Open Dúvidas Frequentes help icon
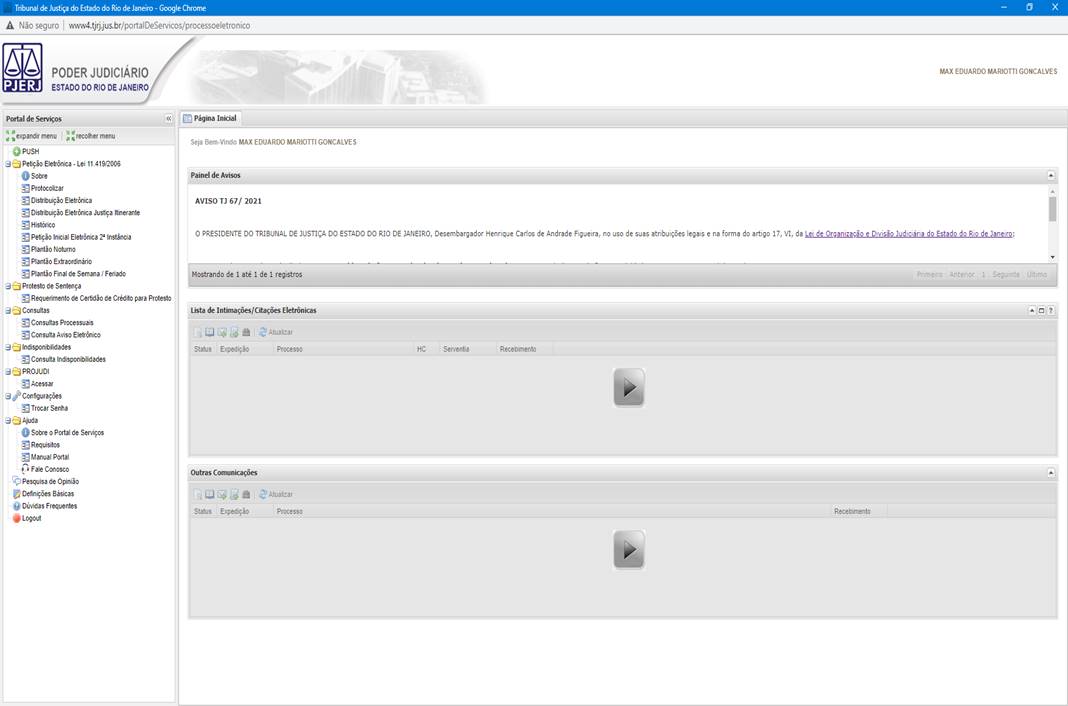Viewport: 1068px width, 706px height. coord(16,506)
